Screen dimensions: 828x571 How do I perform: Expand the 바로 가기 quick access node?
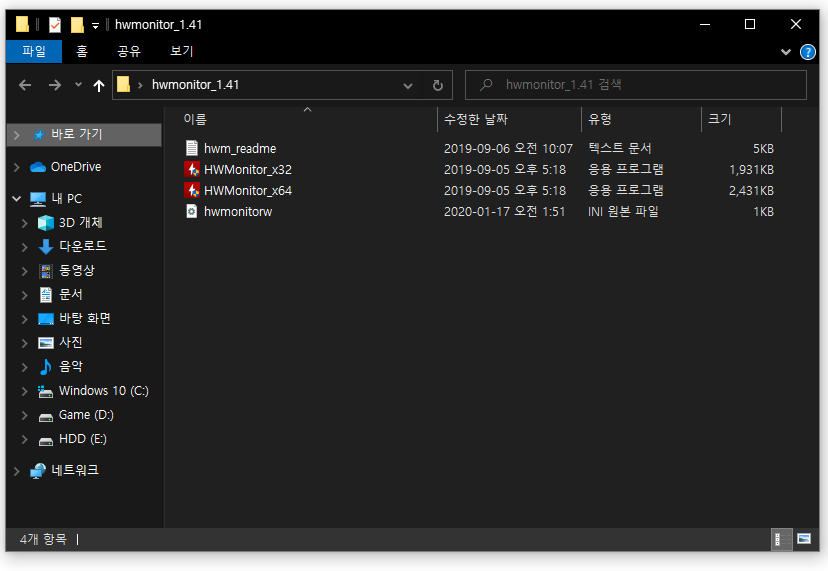pyautogui.click(x=16, y=135)
